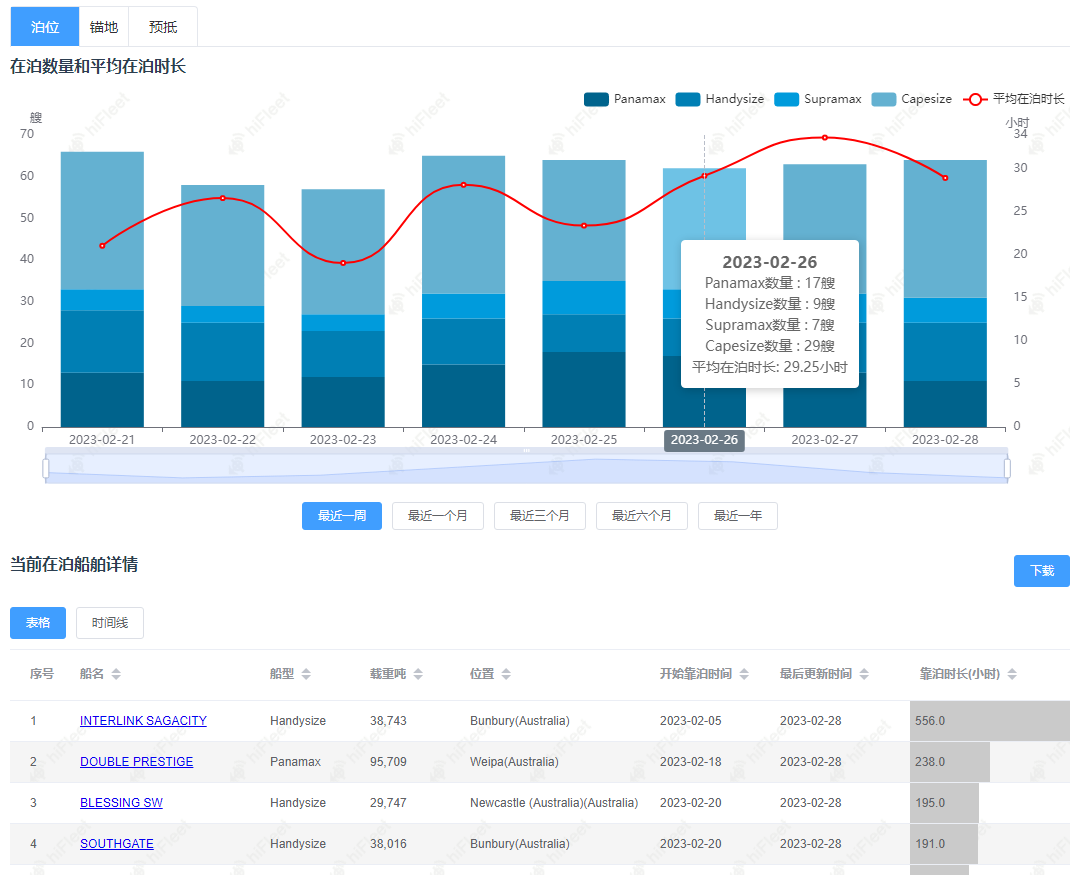The height and width of the screenshot is (875, 1084).
Task: Select the 最近三个月 time range
Action: click(540, 516)
